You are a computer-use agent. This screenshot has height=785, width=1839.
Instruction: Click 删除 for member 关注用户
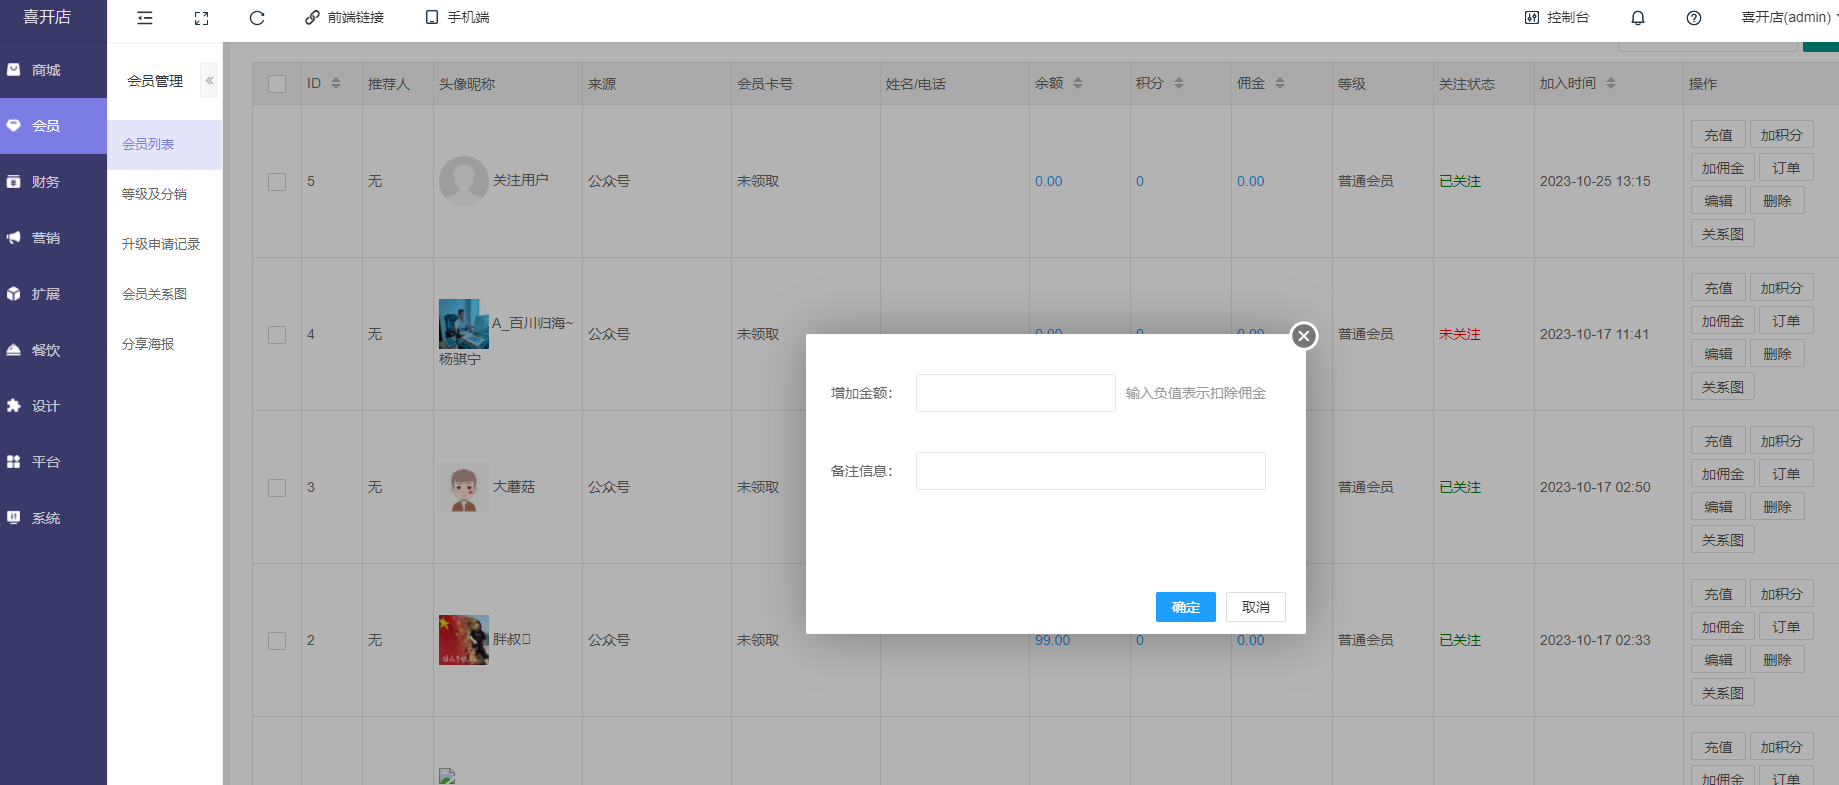click(x=1777, y=201)
